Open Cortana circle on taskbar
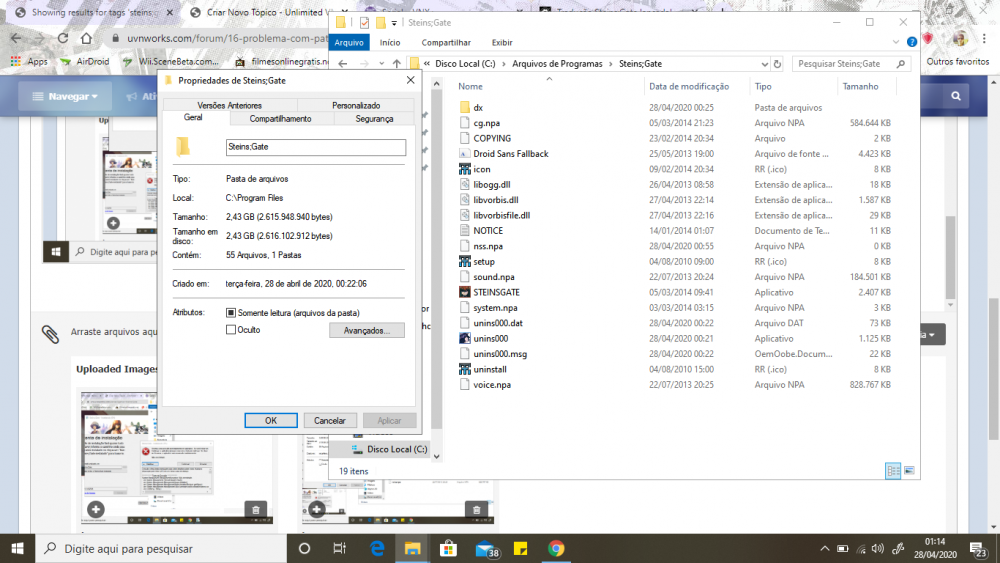1000x563 pixels. 304,548
